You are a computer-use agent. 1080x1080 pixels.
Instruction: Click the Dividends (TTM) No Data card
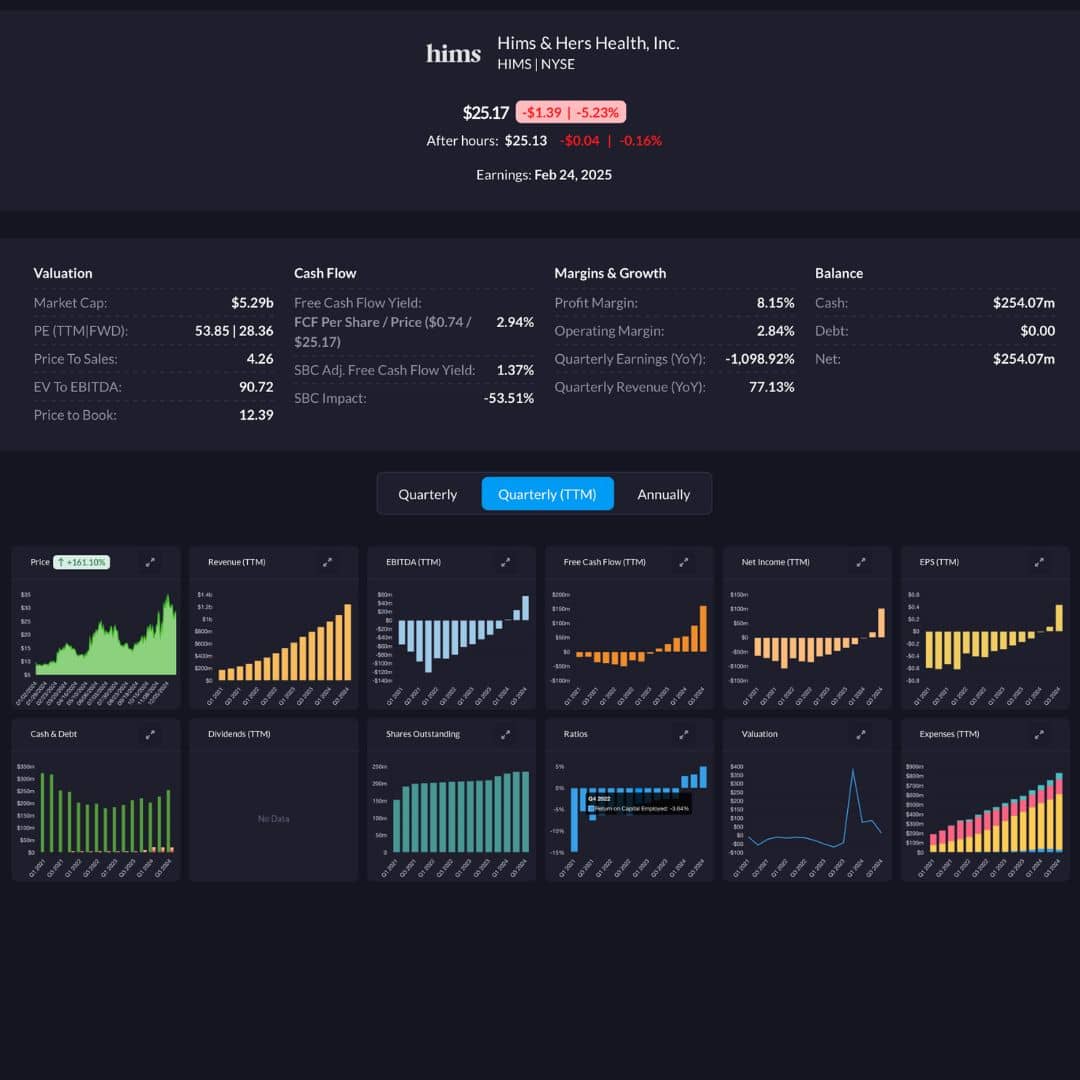tap(273, 800)
